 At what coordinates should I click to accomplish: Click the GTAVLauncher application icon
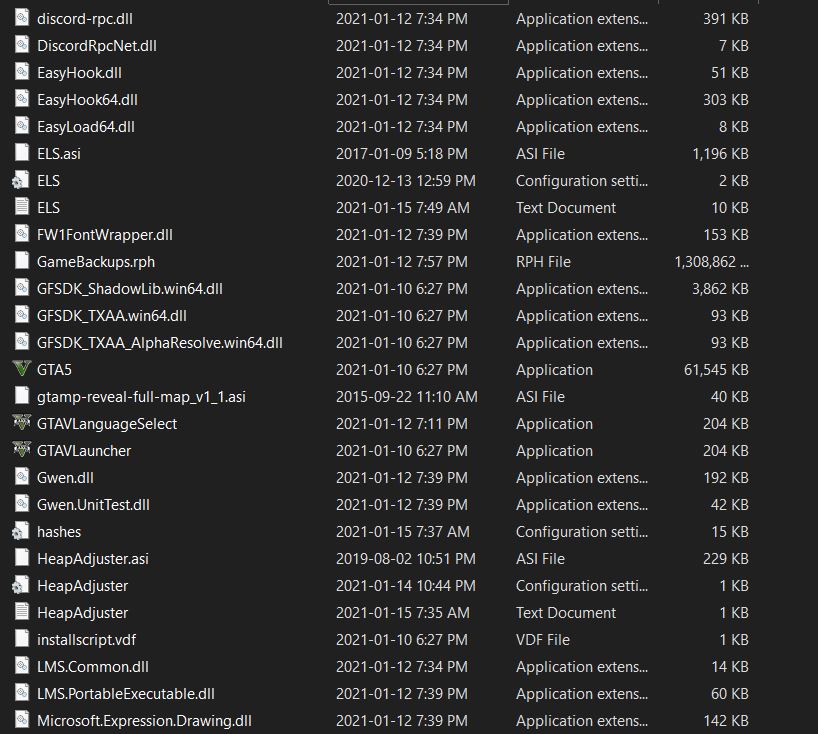[21, 450]
